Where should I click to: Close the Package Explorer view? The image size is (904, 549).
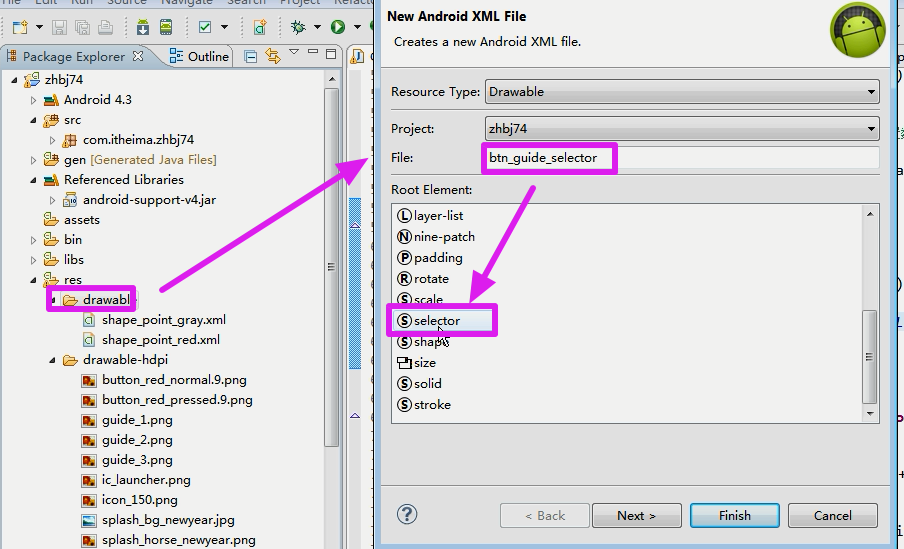(138, 56)
